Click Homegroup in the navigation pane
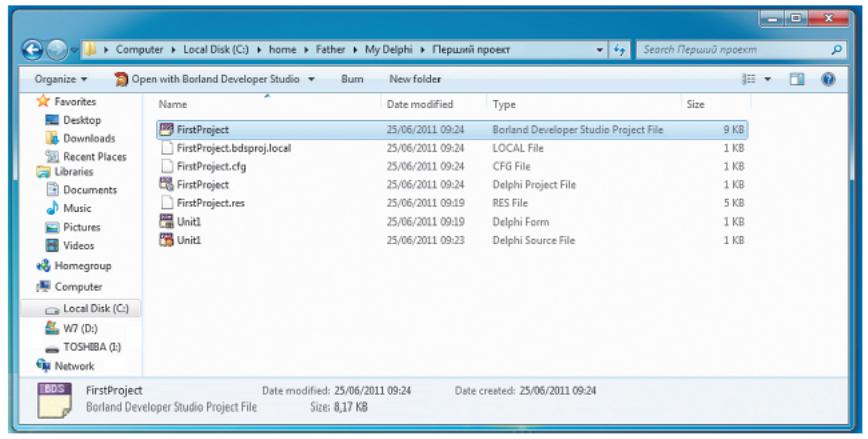The width and height of the screenshot is (868, 439). 82,266
